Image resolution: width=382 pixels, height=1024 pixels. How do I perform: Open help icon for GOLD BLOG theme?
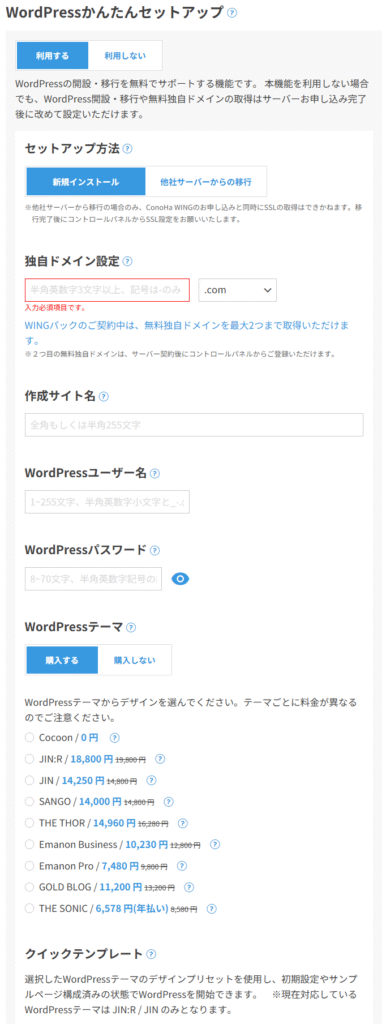(x=189, y=887)
